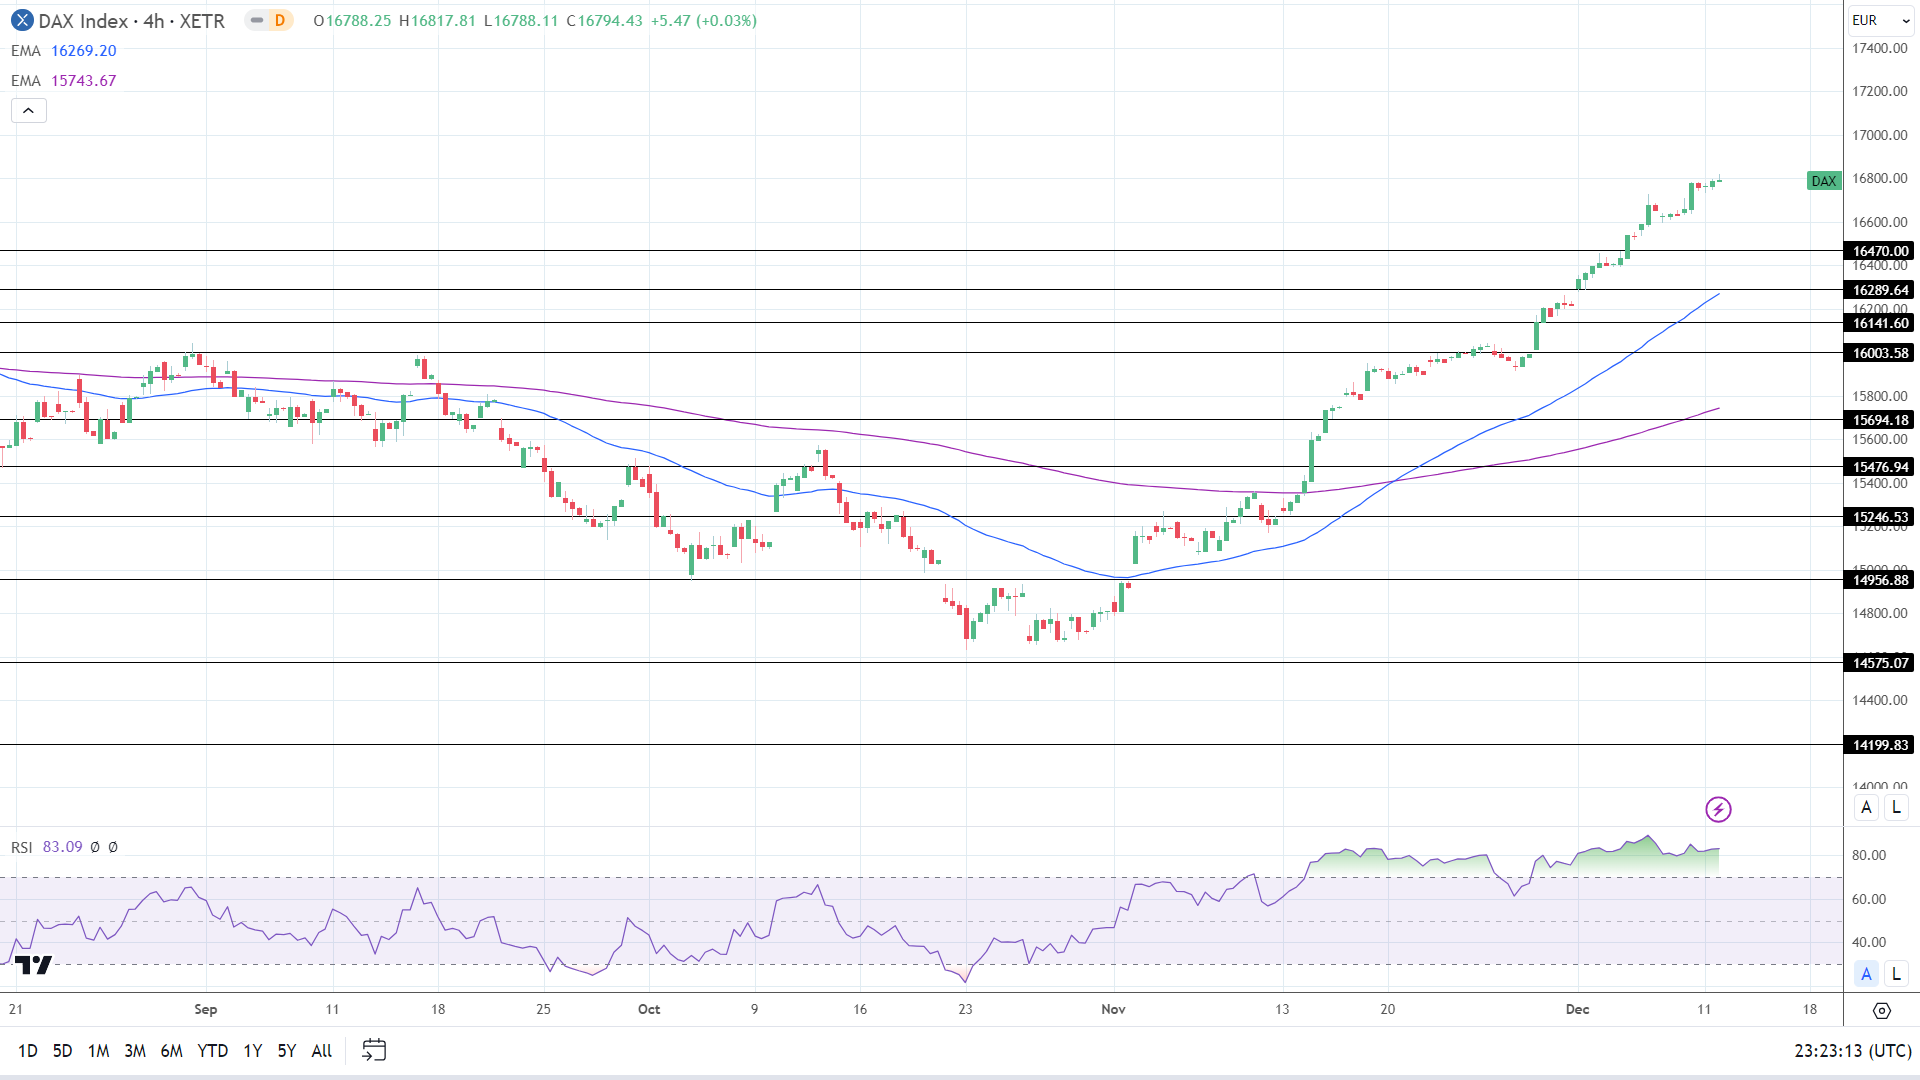This screenshot has width=1920, height=1080.
Task: Click the change +5.47 (+0.03%) value
Action: click(x=703, y=21)
